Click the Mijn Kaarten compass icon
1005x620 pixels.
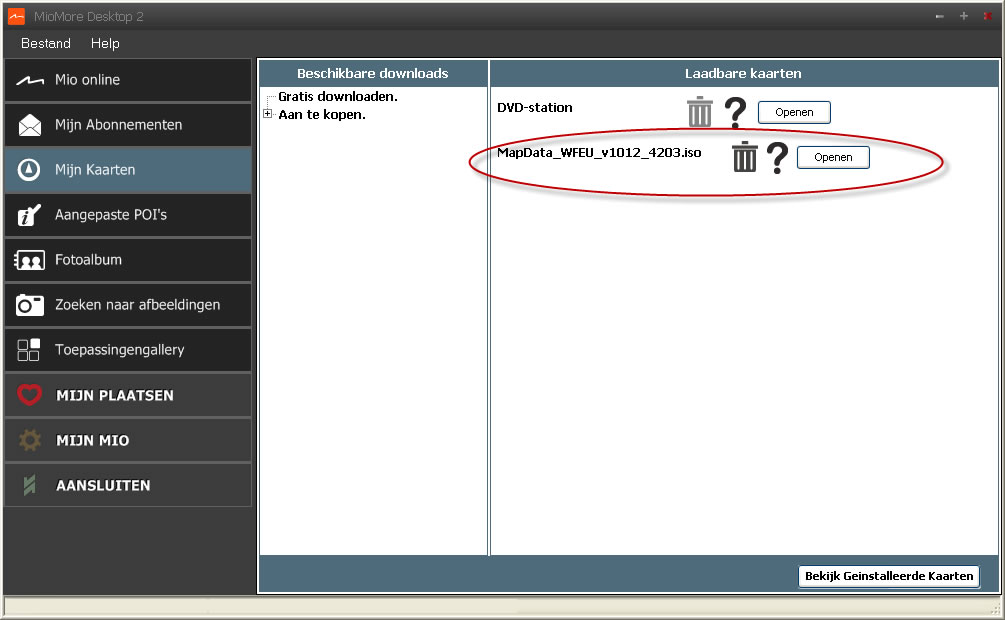29,170
